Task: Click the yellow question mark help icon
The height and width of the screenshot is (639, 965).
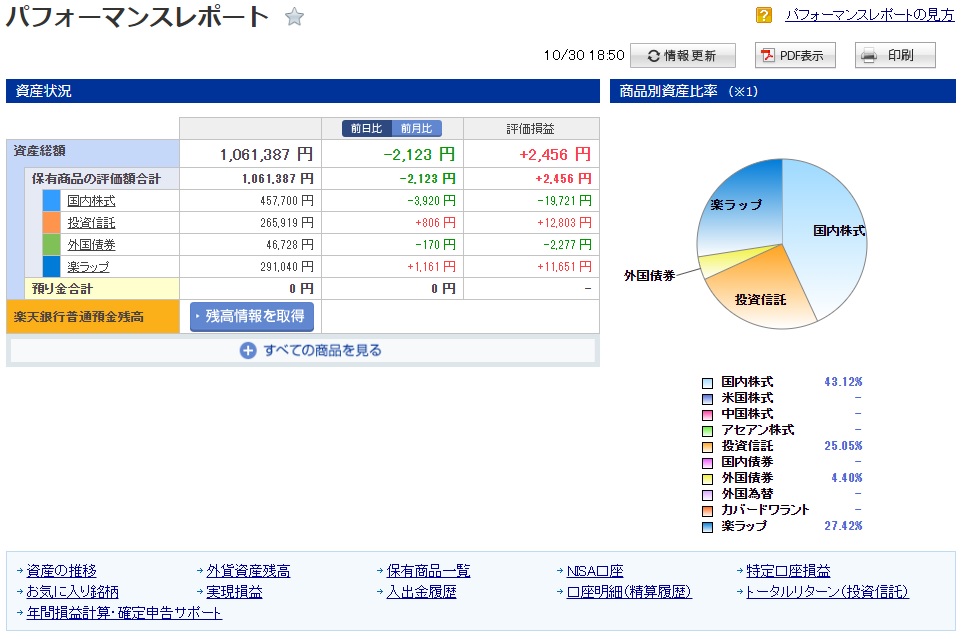Action: pyautogui.click(x=764, y=15)
